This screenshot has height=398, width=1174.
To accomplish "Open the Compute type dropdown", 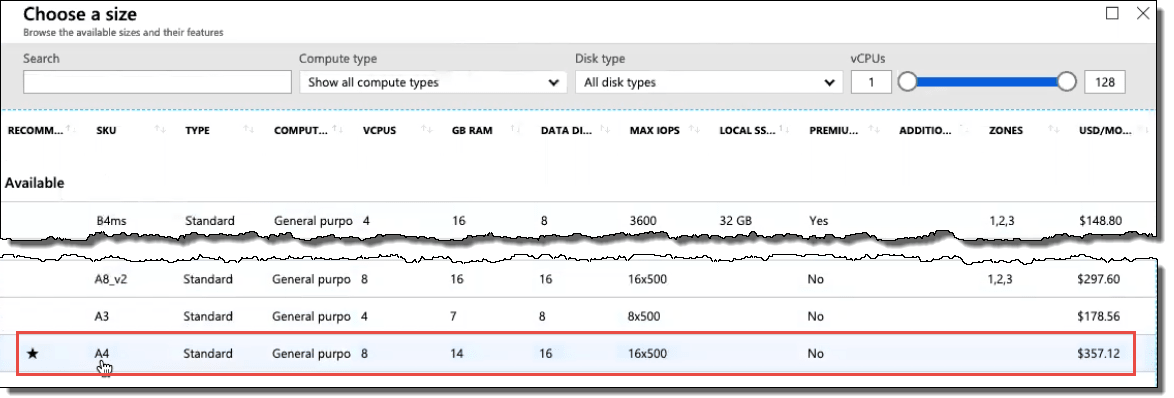I will tap(433, 82).
